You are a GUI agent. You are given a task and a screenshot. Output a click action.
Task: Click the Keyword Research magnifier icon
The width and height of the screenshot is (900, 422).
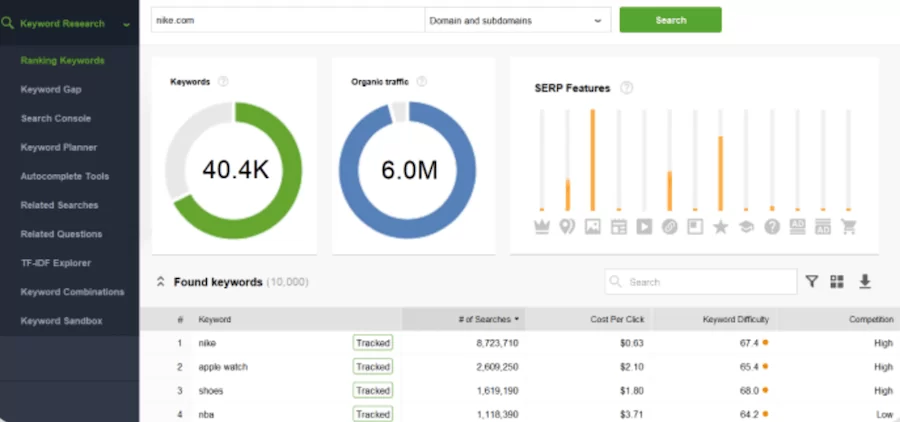(x=7, y=24)
